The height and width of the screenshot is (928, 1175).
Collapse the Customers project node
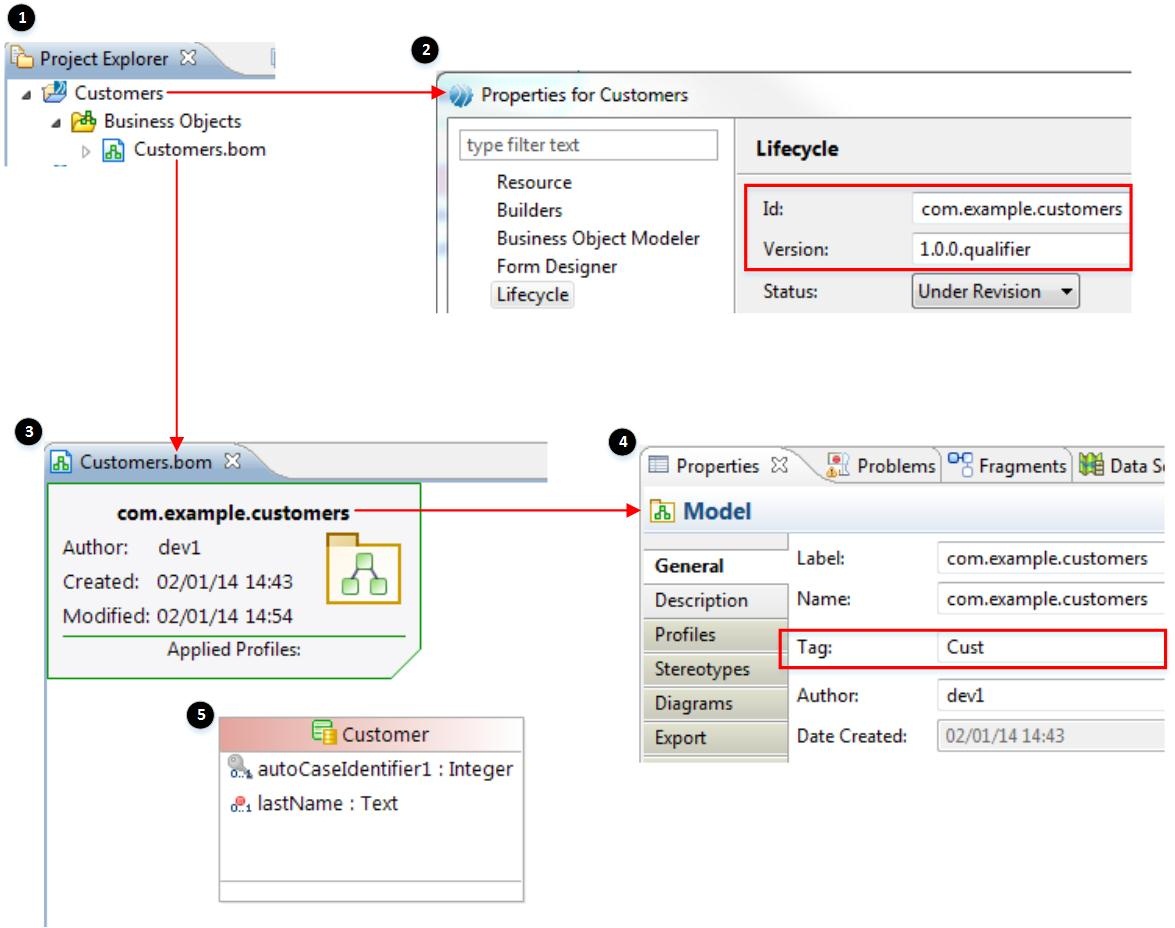(x=27, y=94)
